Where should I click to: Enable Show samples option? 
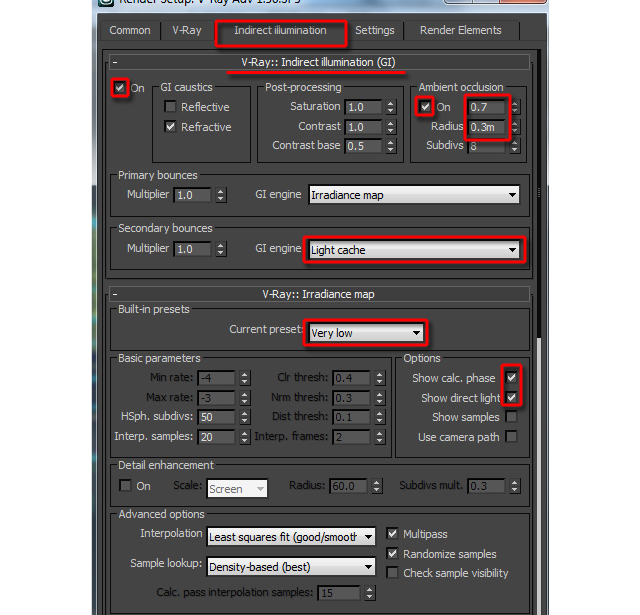(511, 417)
